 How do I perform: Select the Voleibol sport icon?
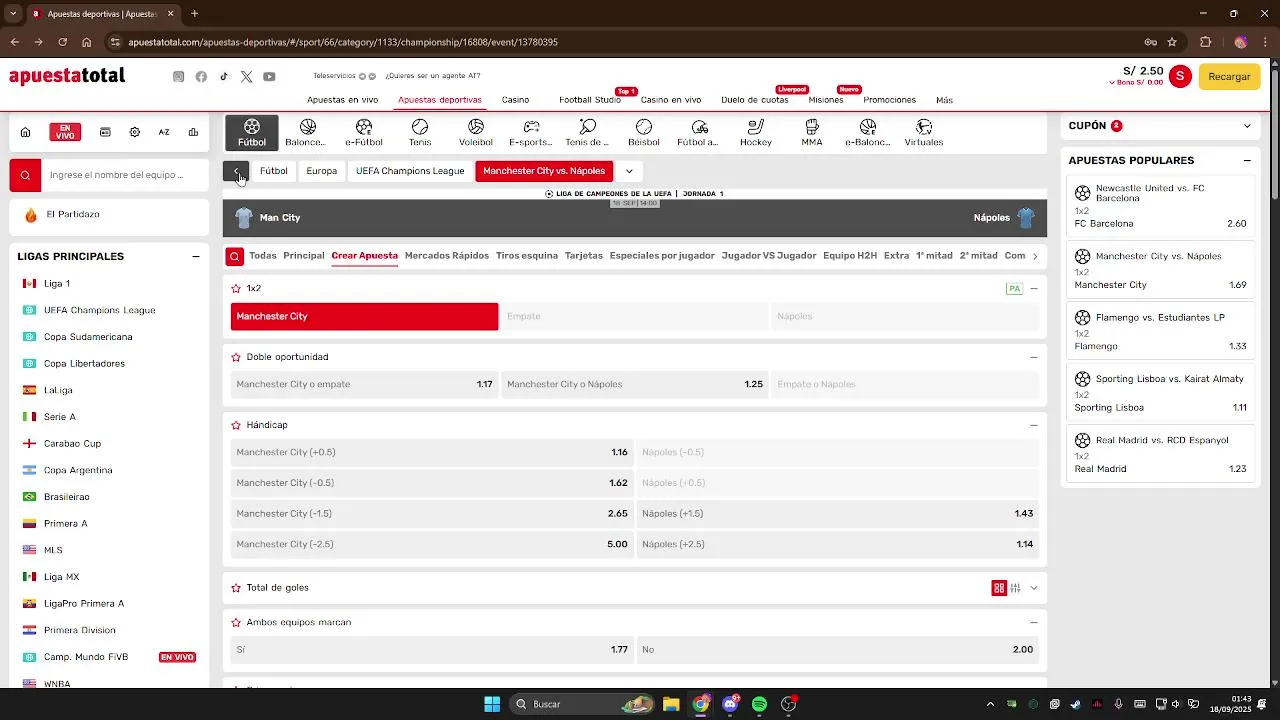click(476, 133)
